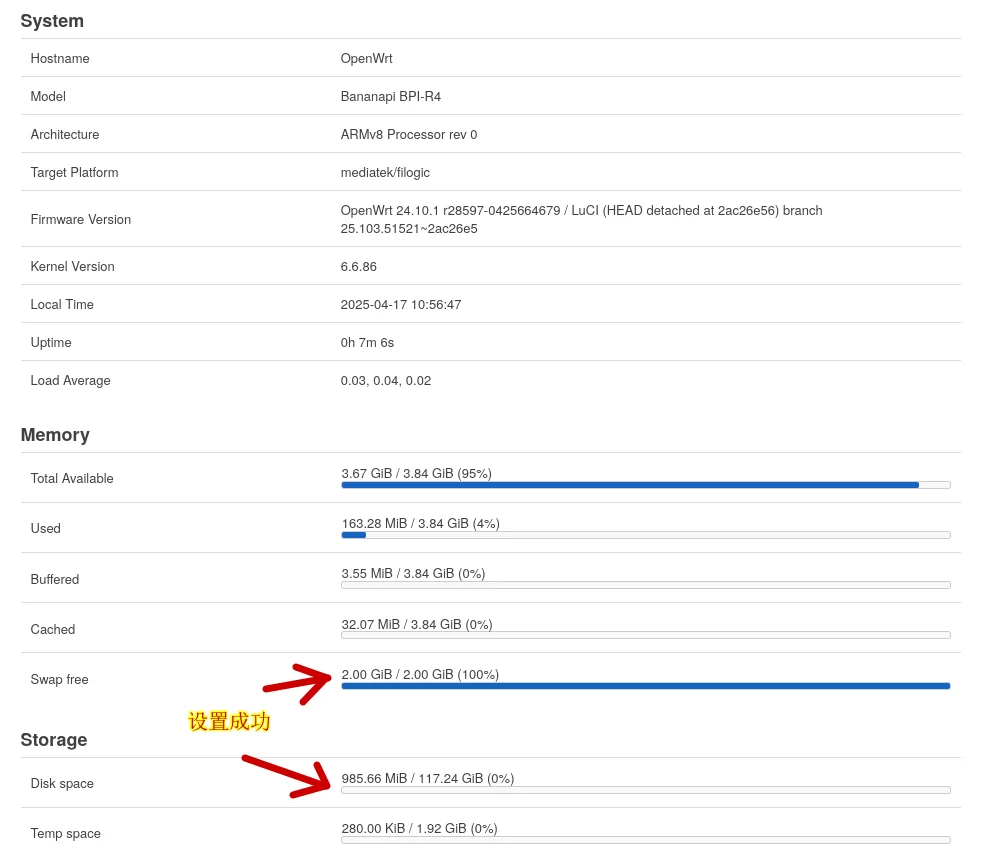Image resolution: width=985 pixels, height=865 pixels.
Task: Select the Bananapi BPI-R4 model value
Action: click(391, 96)
